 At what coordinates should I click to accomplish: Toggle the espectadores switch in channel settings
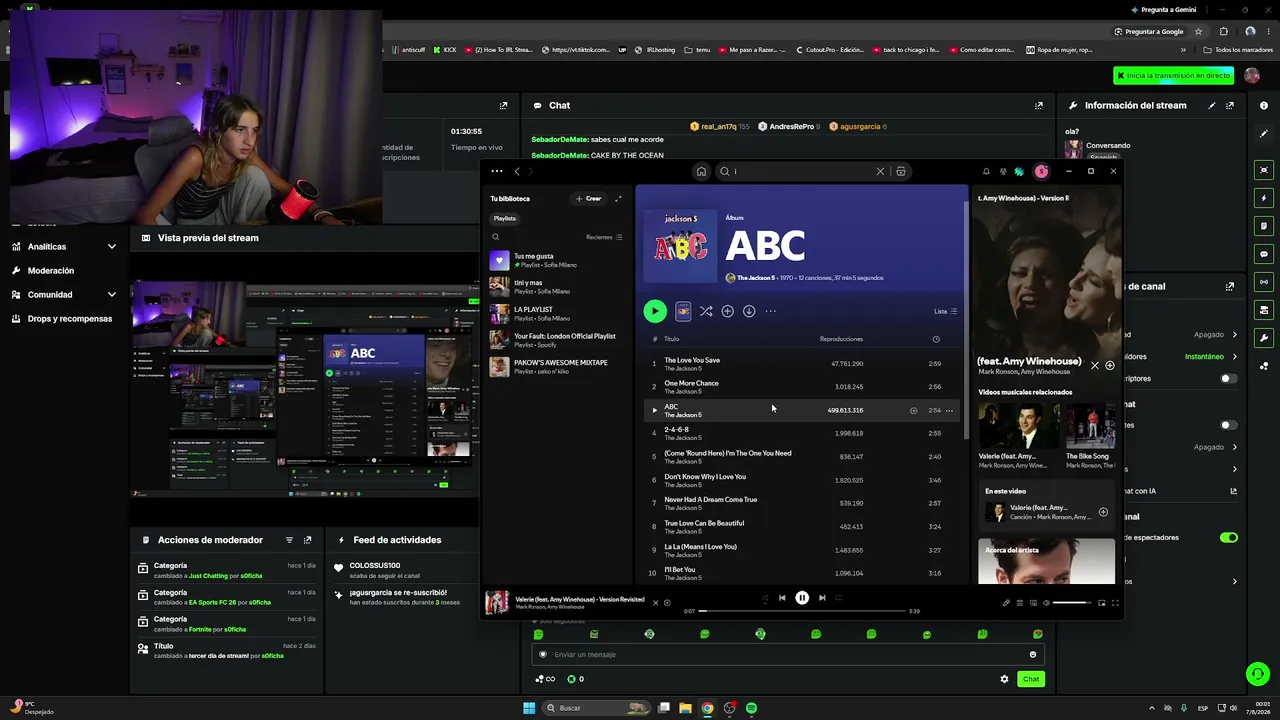point(1229,537)
